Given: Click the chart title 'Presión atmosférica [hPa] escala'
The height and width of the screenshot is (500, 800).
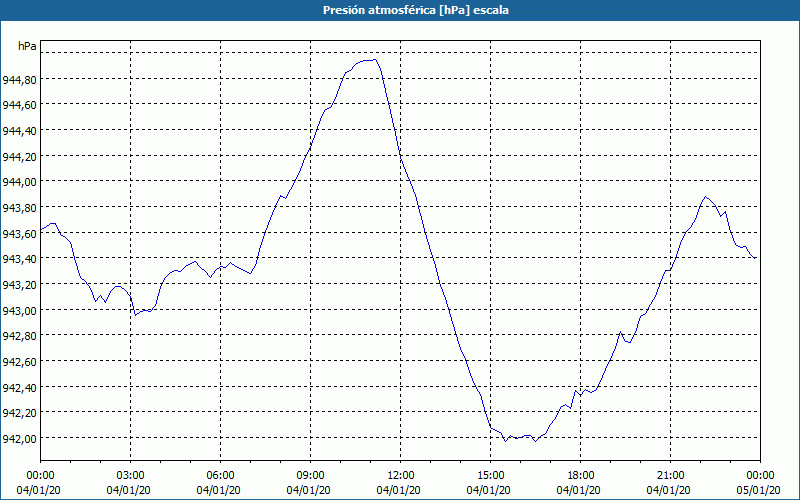Looking at the screenshot, I should coord(416,10).
